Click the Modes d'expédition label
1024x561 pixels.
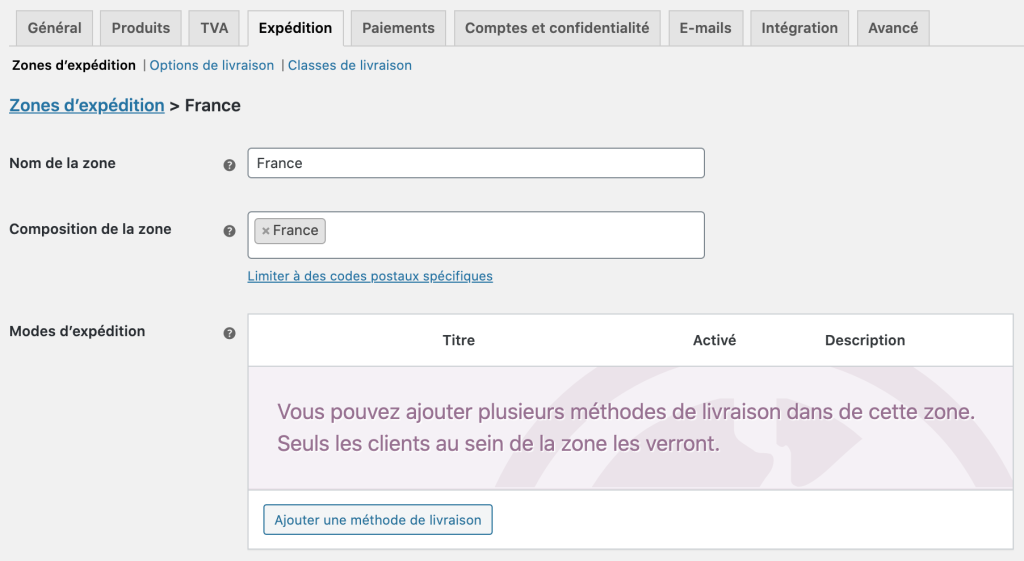coord(77,331)
